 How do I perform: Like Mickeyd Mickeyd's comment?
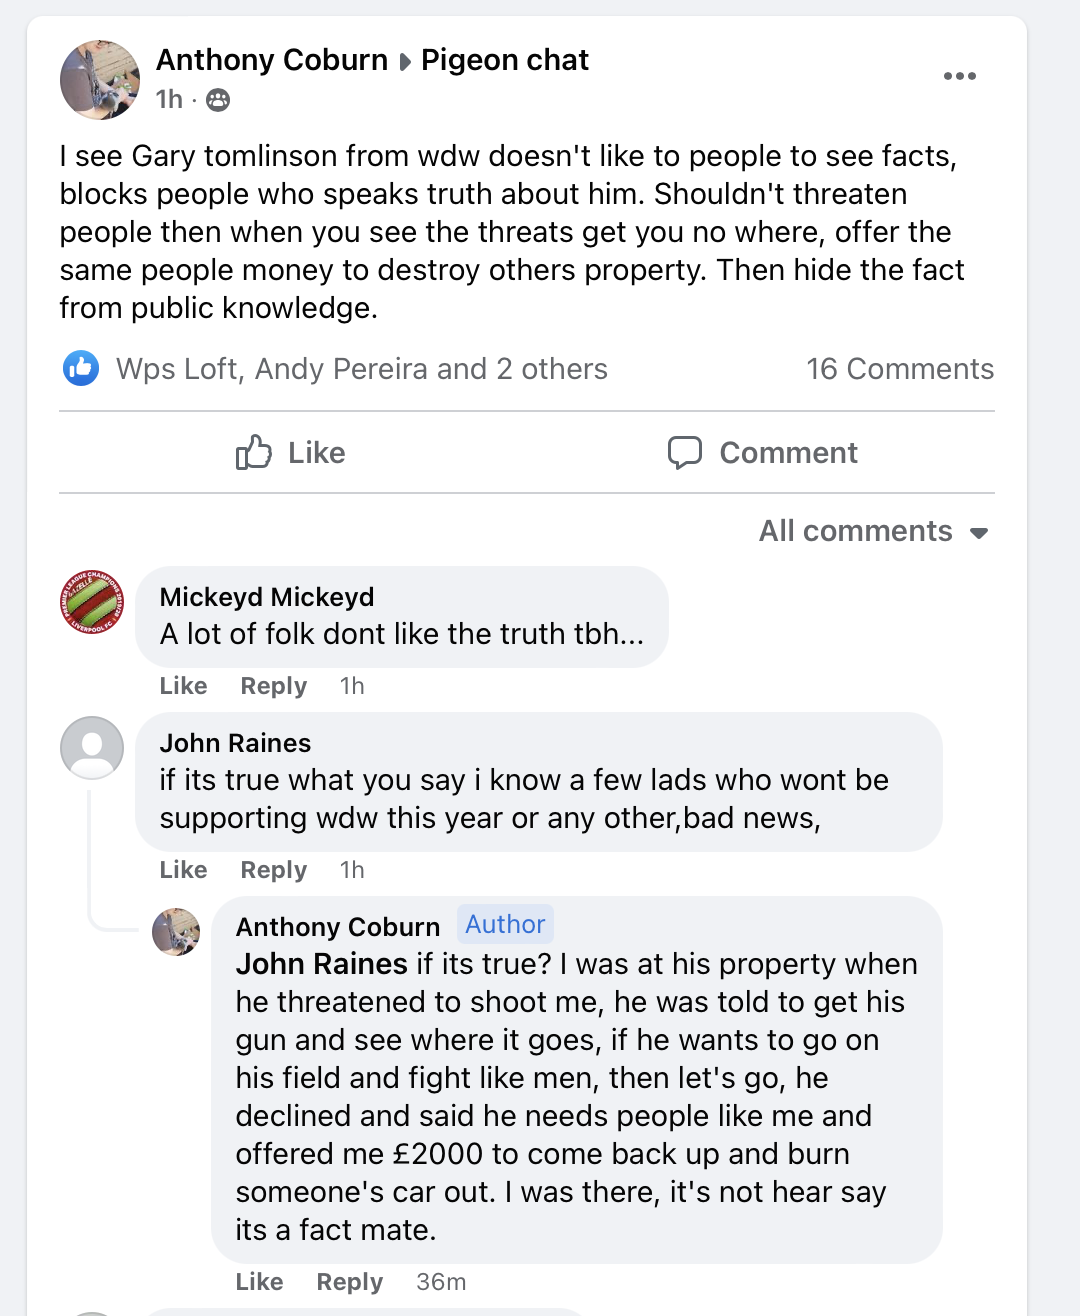[x=184, y=686]
